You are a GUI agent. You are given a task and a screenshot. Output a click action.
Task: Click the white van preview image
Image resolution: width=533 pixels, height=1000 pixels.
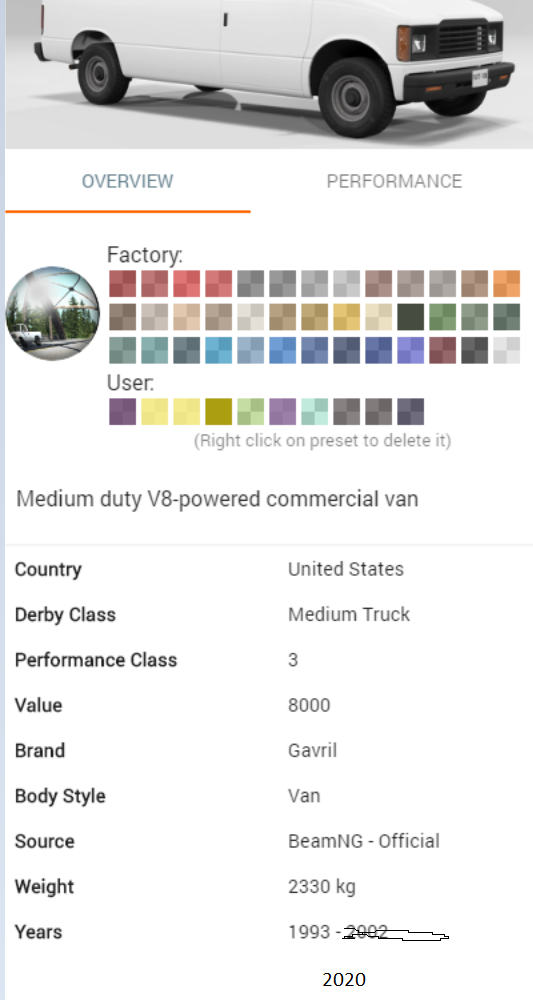point(269,74)
